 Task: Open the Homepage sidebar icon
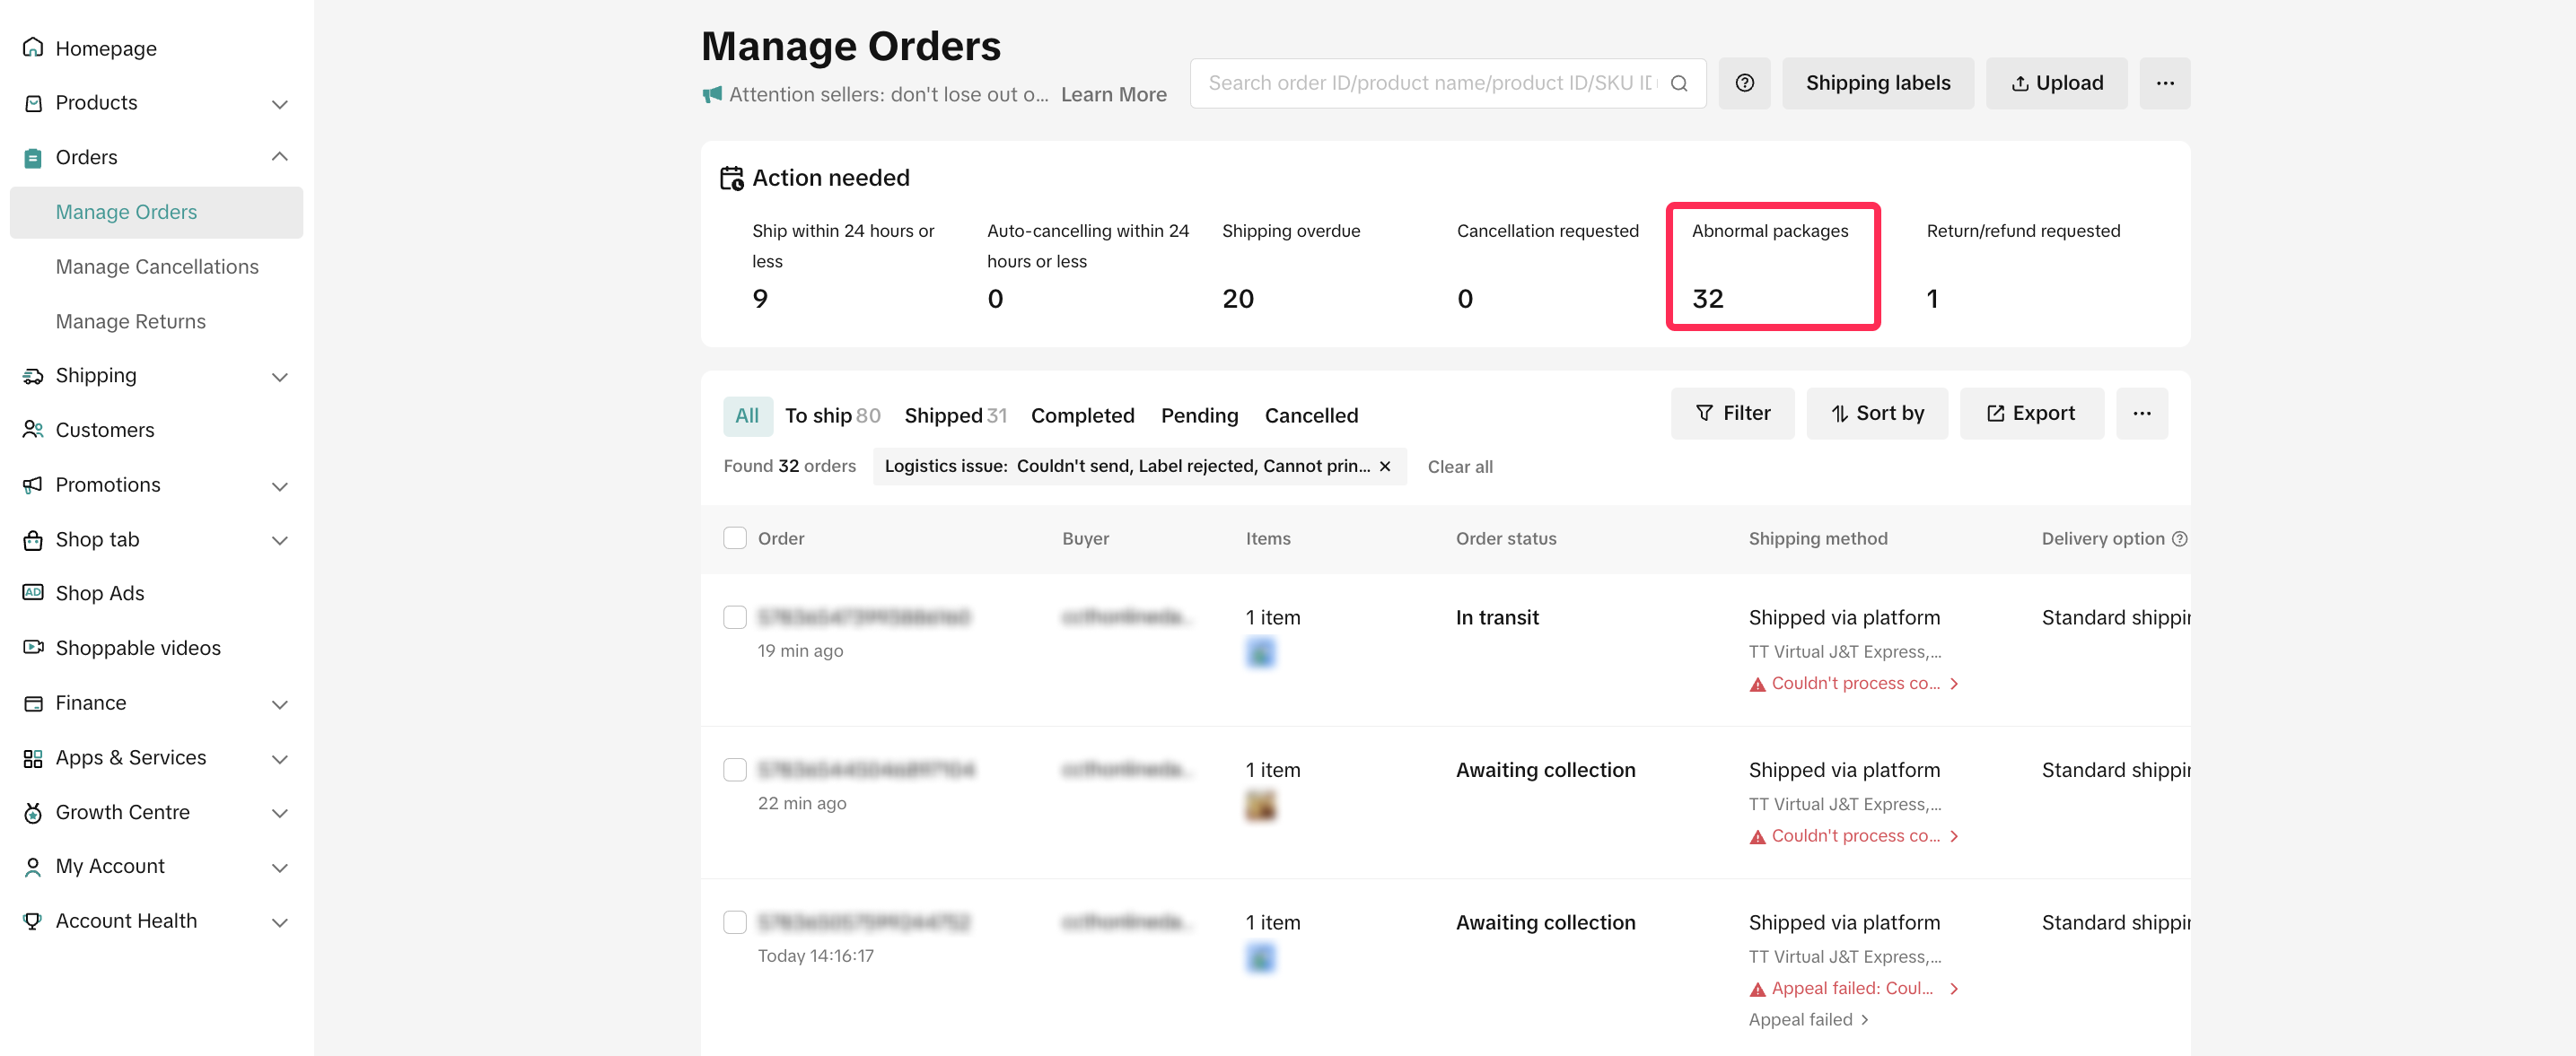tap(33, 48)
